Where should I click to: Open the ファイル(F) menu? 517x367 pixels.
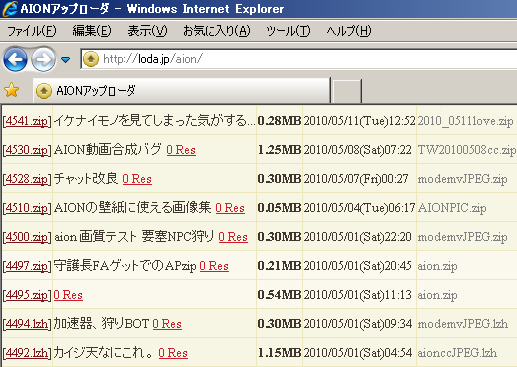[x=32, y=31]
